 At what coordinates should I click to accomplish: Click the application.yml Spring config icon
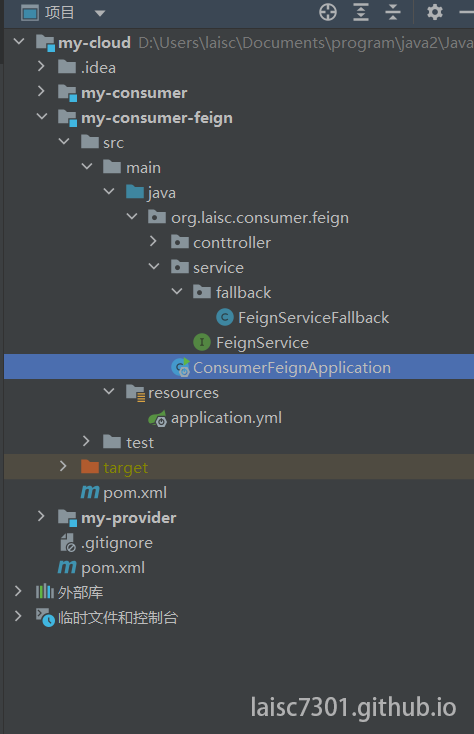click(x=157, y=418)
